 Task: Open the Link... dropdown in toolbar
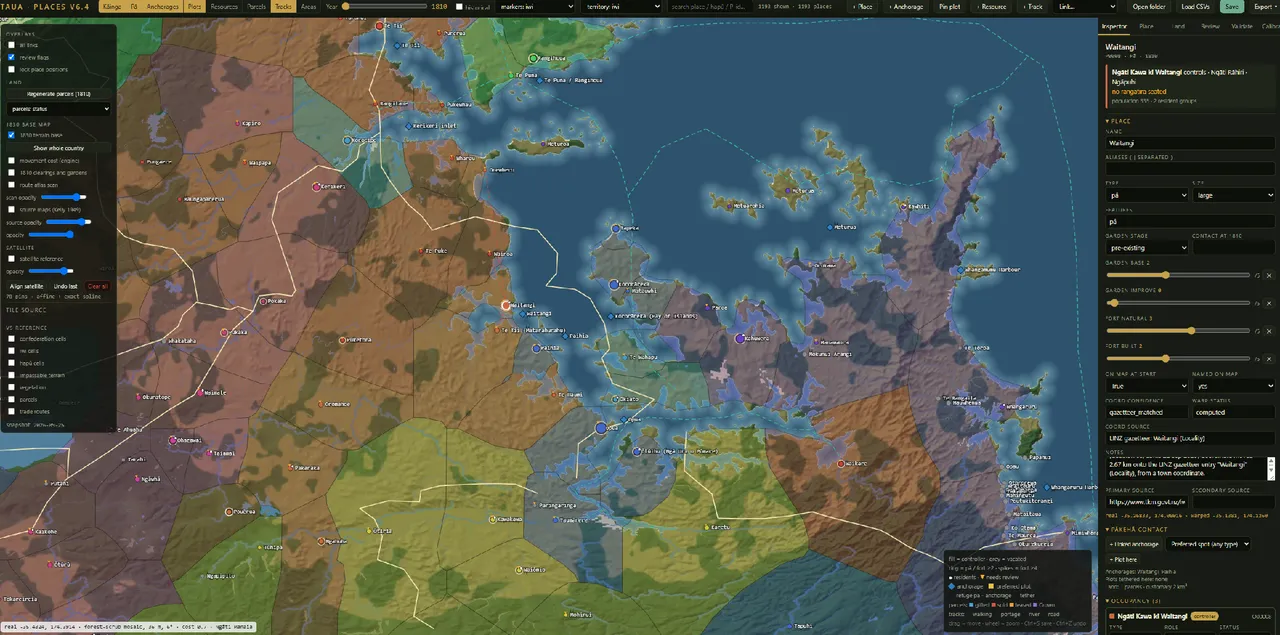pos(1087,6)
